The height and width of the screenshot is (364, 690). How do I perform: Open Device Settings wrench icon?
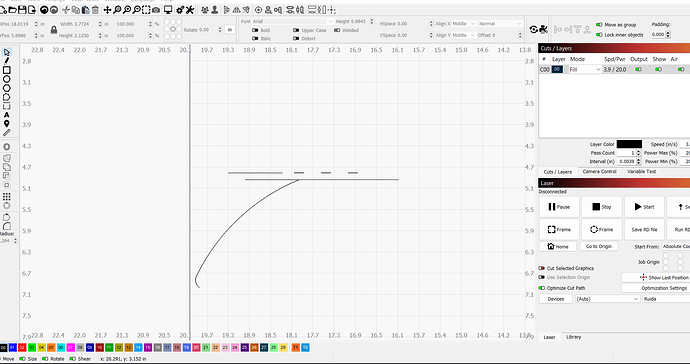(190, 10)
